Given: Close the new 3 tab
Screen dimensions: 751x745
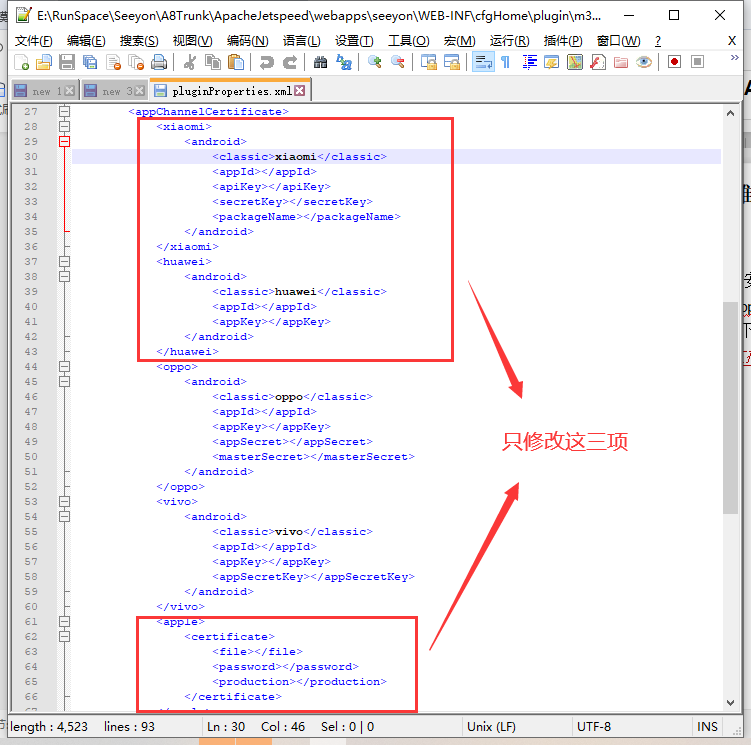Looking at the screenshot, I should pyautogui.click(x=140, y=91).
